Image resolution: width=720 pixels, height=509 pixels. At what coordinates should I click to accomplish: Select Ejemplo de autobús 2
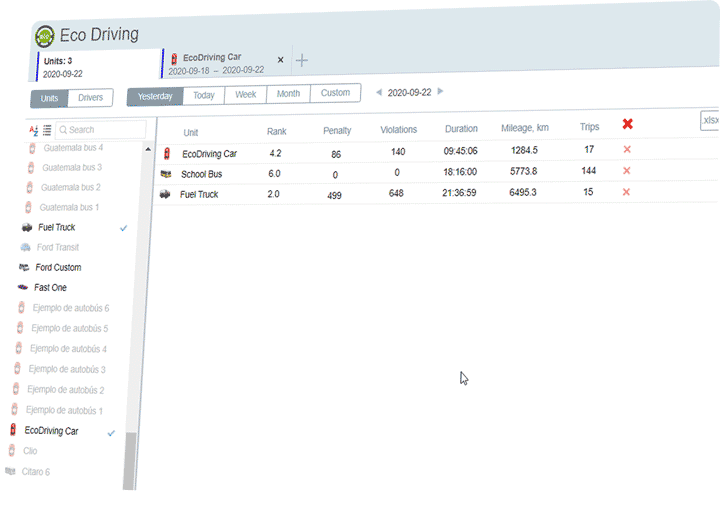pyautogui.click(x=65, y=390)
